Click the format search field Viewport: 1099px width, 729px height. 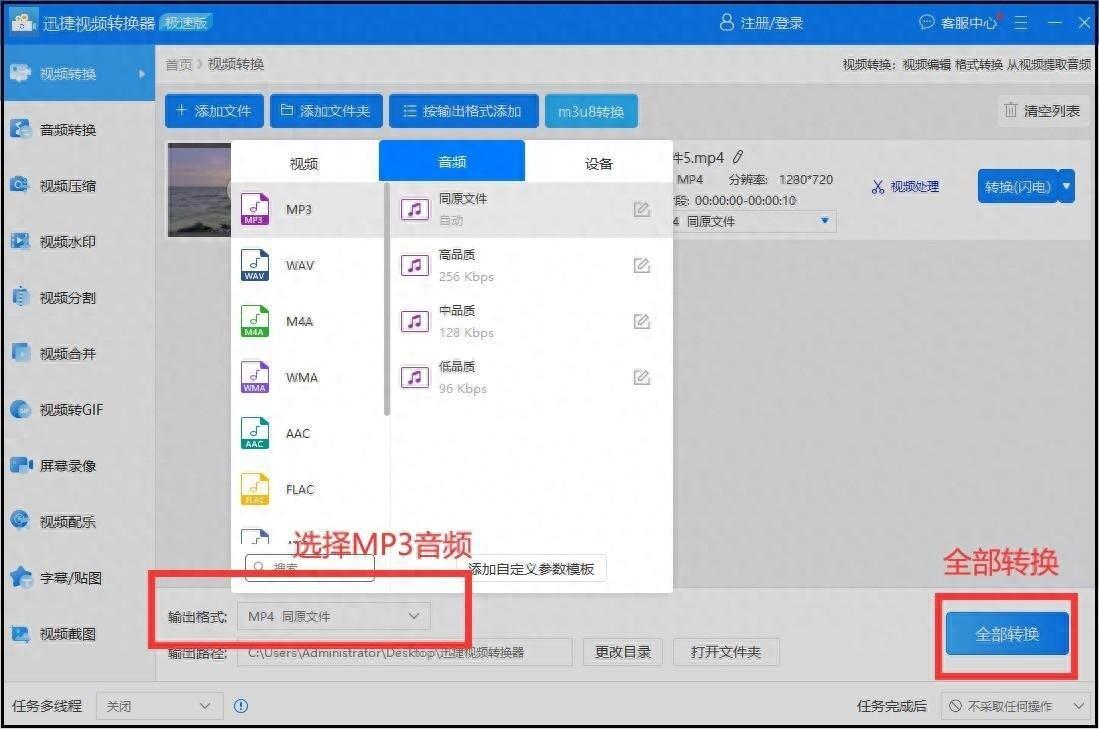click(x=310, y=567)
